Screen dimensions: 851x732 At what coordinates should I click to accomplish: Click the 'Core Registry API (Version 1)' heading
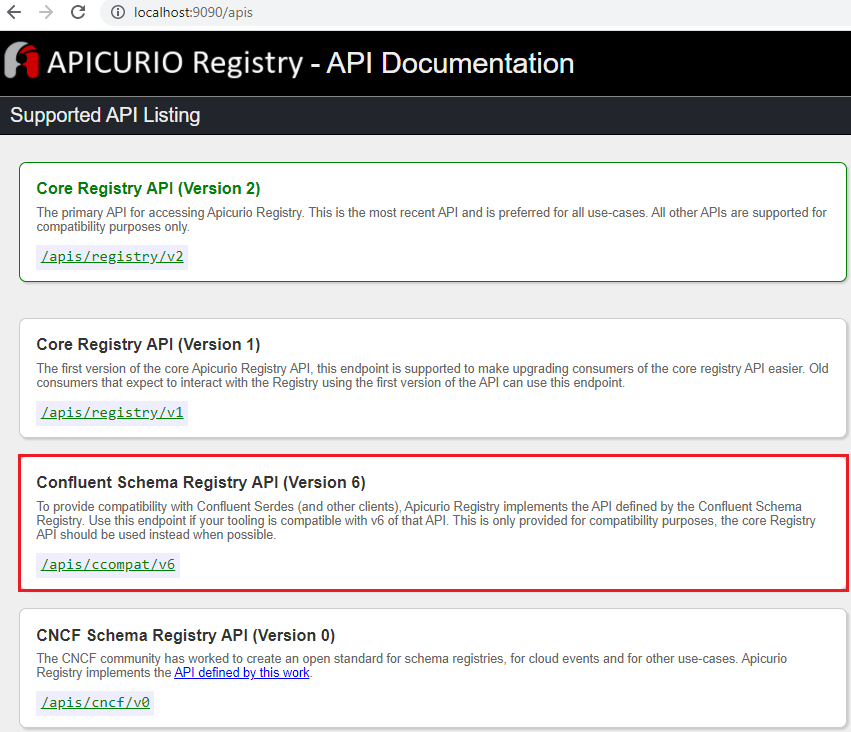tap(148, 345)
